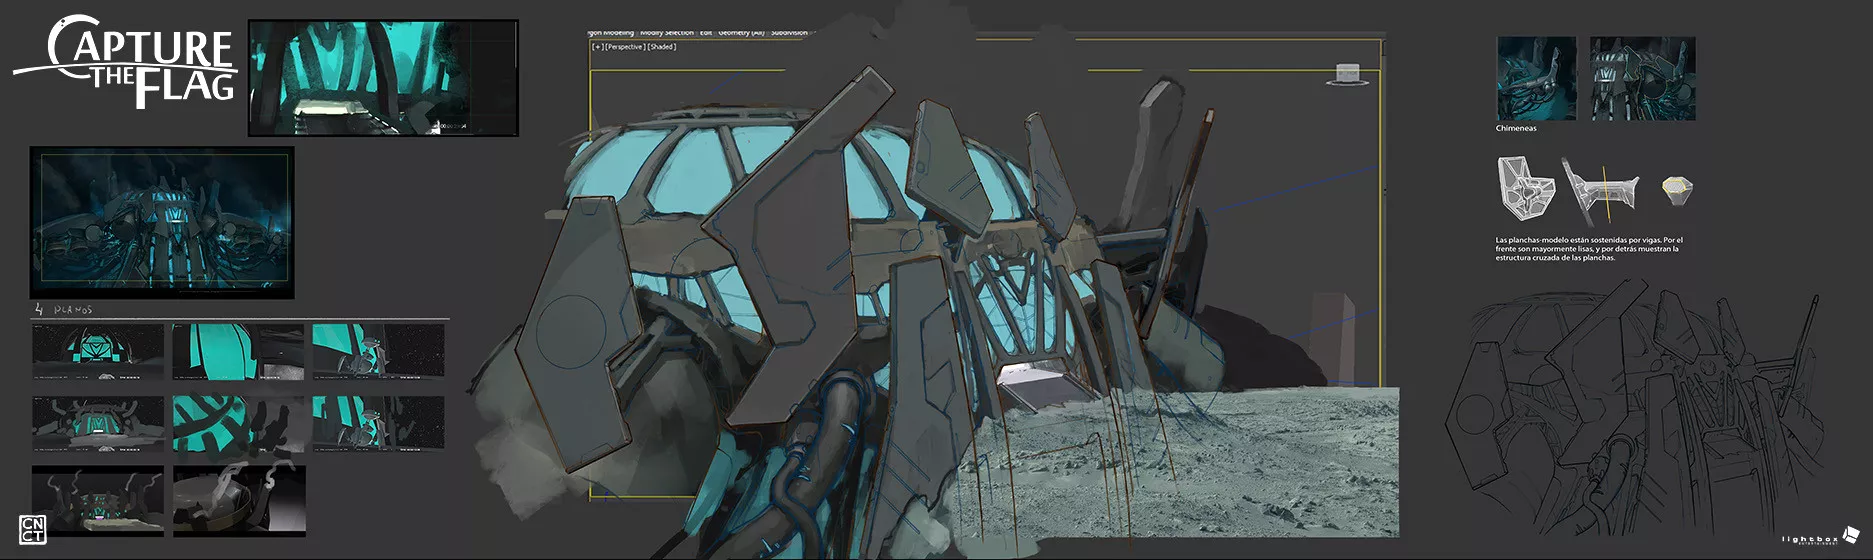Open the wide interior thumbnail beside the title
Viewport: 1873px width, 560px height.
pos(383,78)
